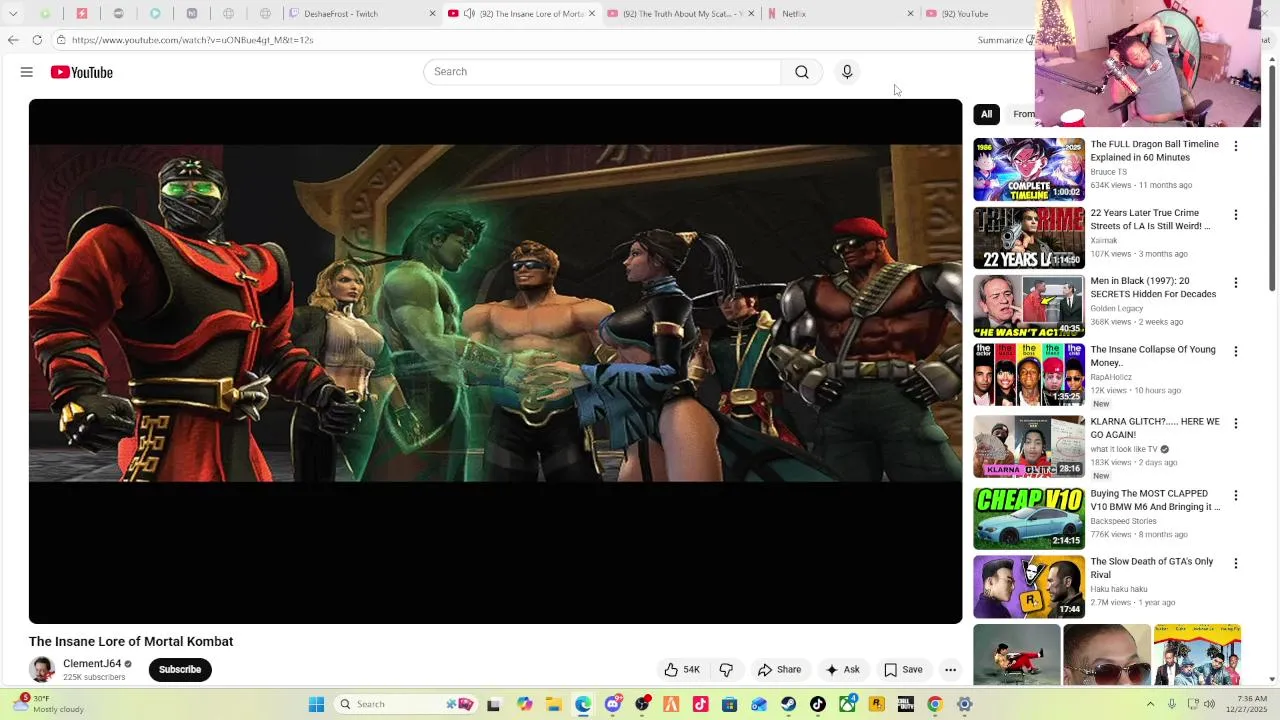
Task: Open options menu for GTA's Only Rival video
Action: 1236,564
